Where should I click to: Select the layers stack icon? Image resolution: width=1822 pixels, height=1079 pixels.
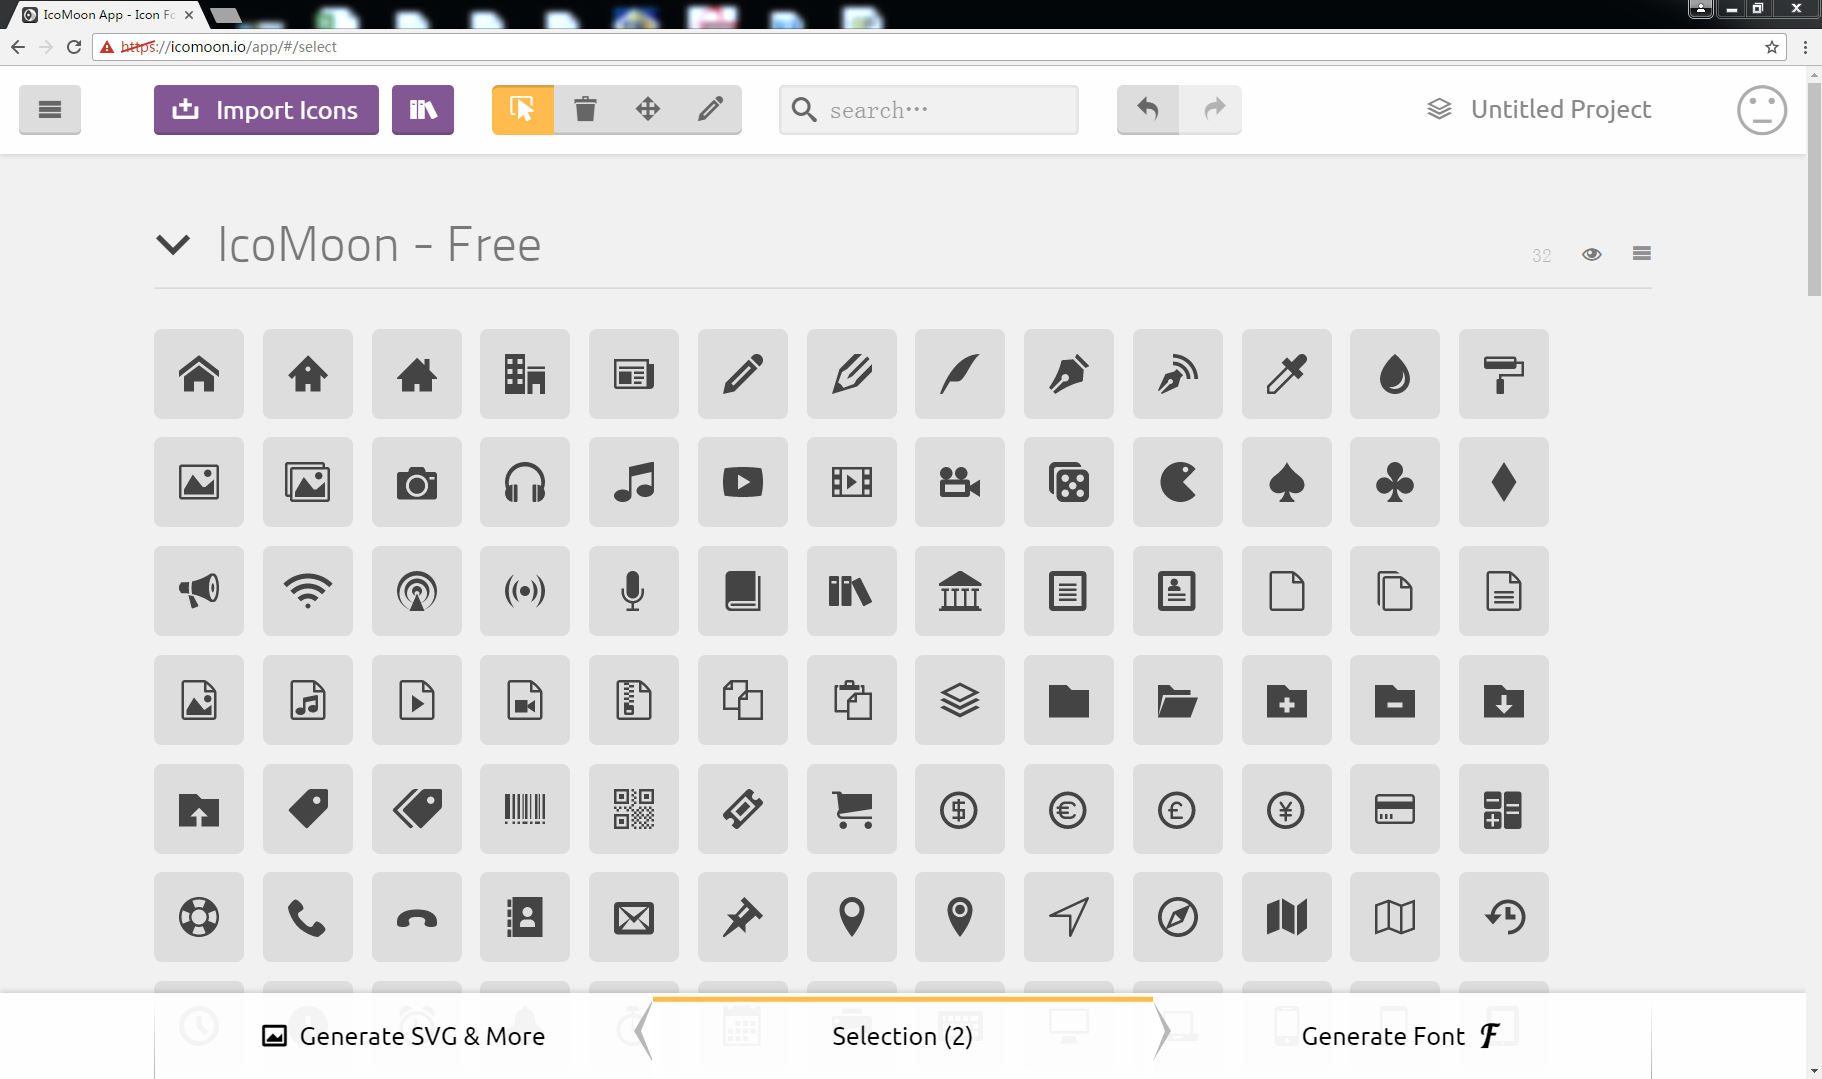click(x=960, y=700)
